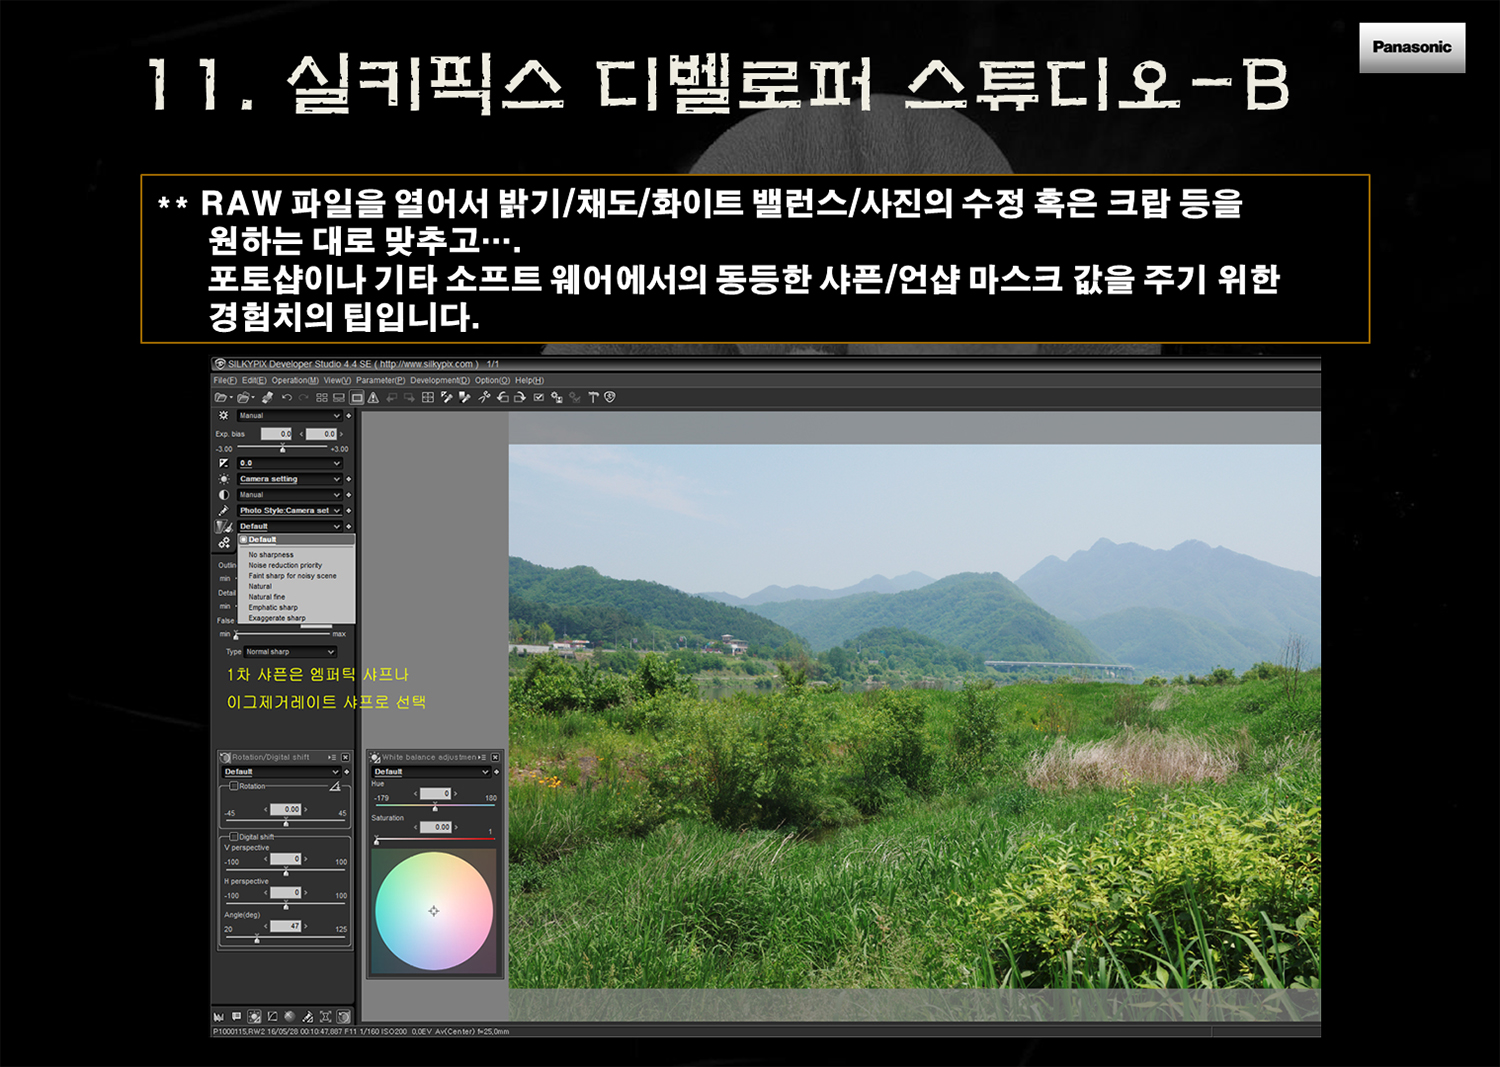Click the open file folder toolbar icon

[220, 398]
